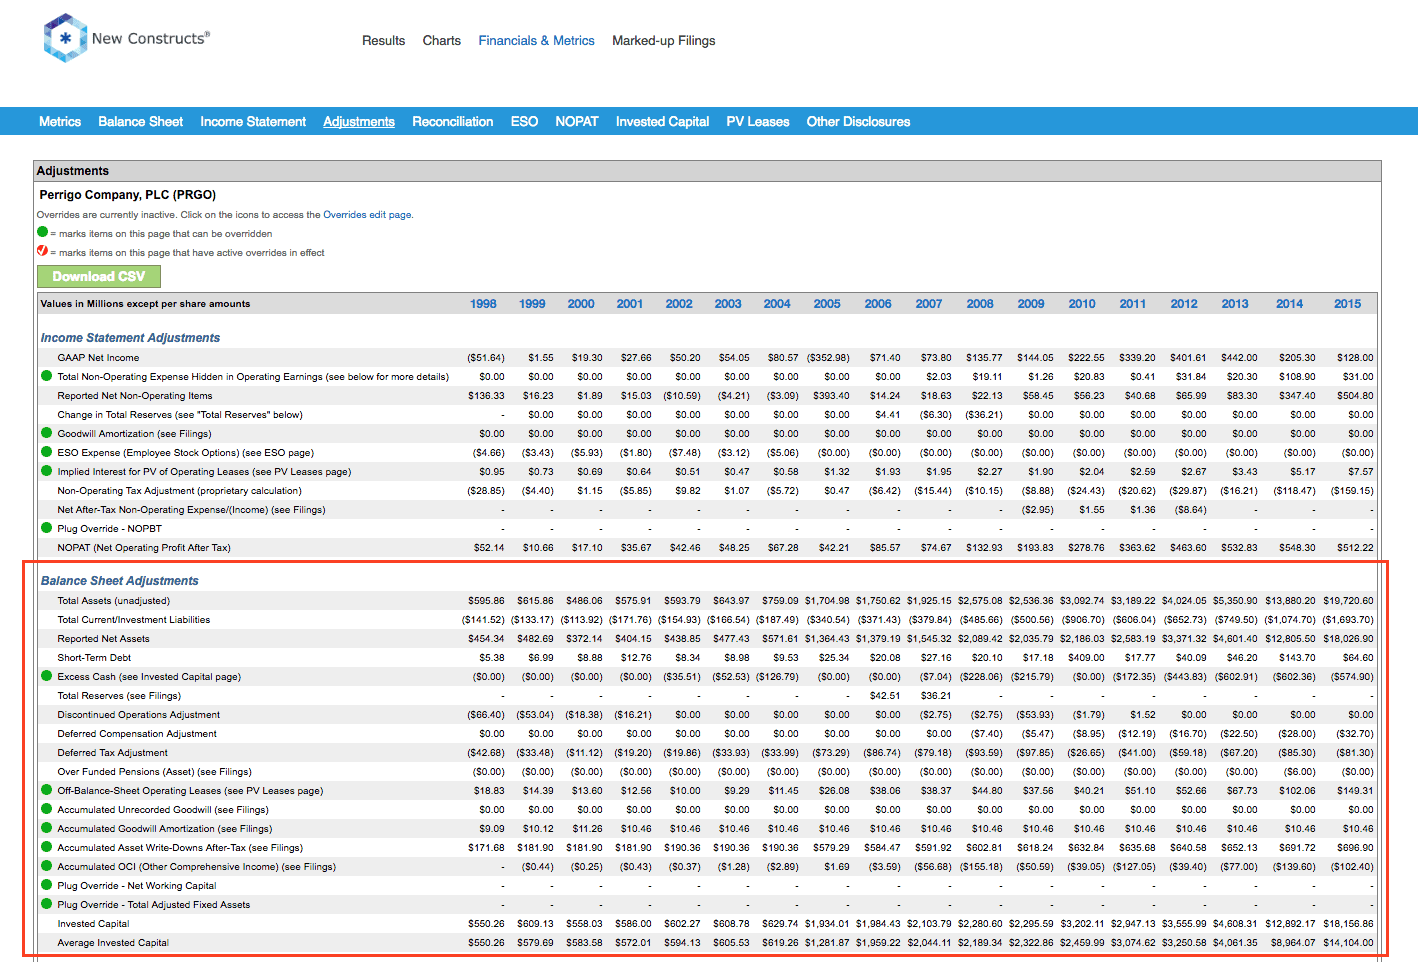Viewport: 1418px width, 962px height.
Task: Click the 1998 year column header
Action: point(483,304)
